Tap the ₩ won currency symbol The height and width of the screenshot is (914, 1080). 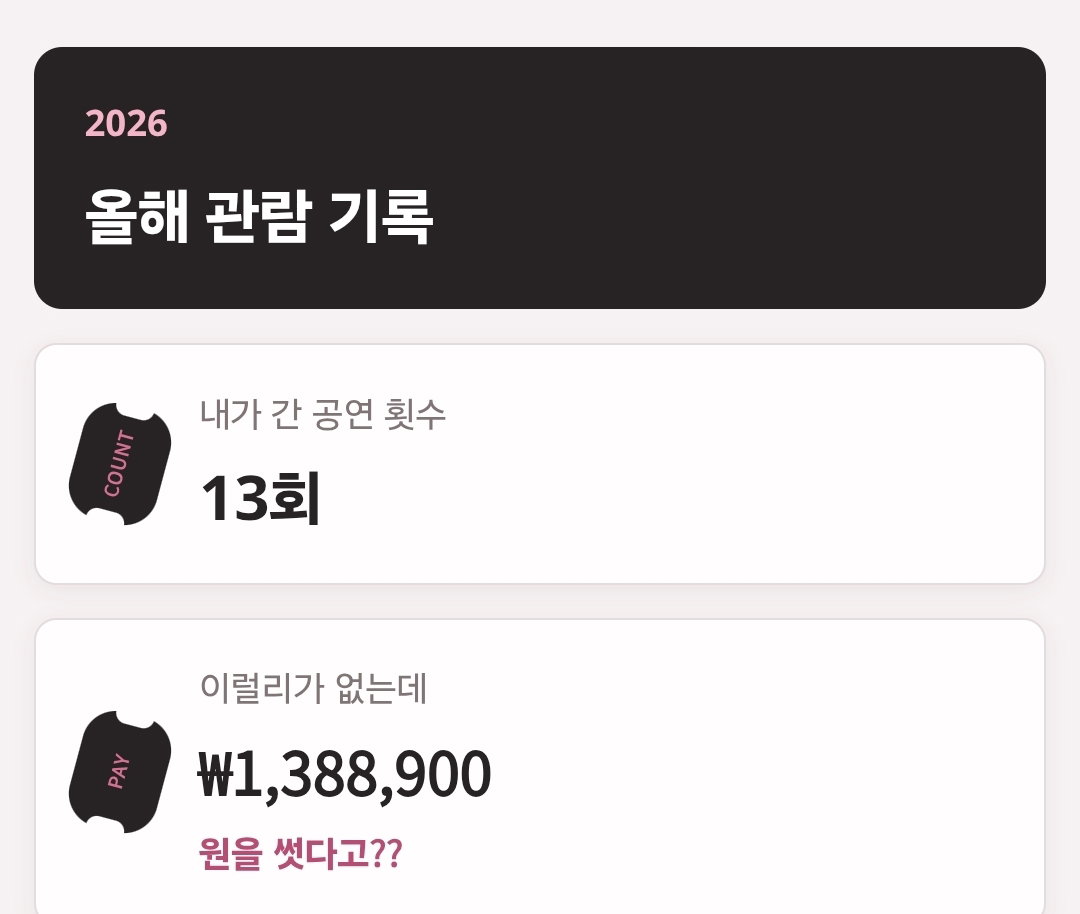216,774
